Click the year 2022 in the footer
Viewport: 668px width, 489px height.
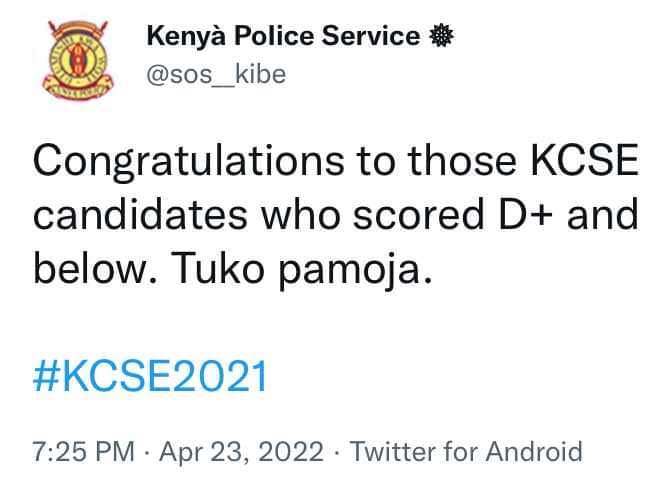click(x=291, y=452)
